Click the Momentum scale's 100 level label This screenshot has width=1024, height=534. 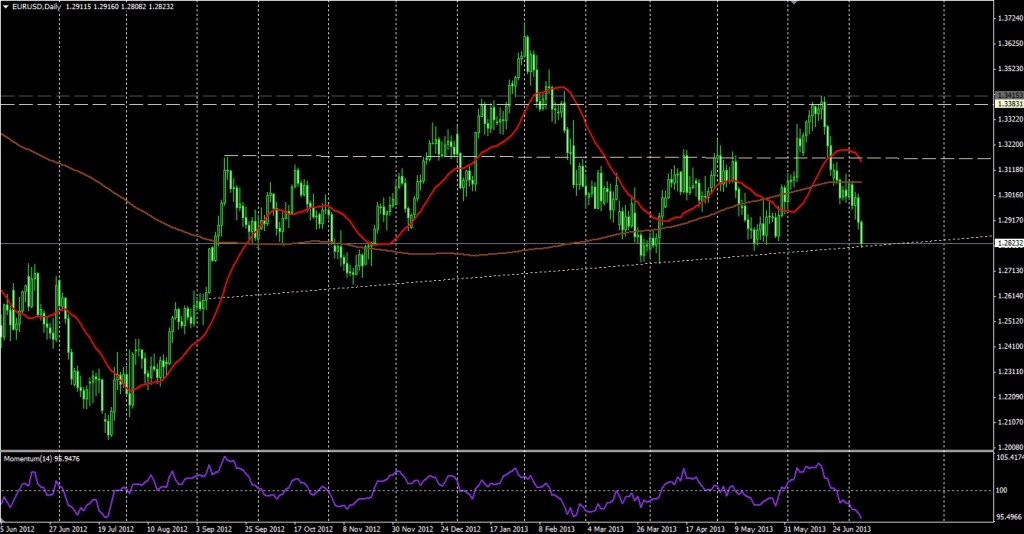click(1000, 490)
